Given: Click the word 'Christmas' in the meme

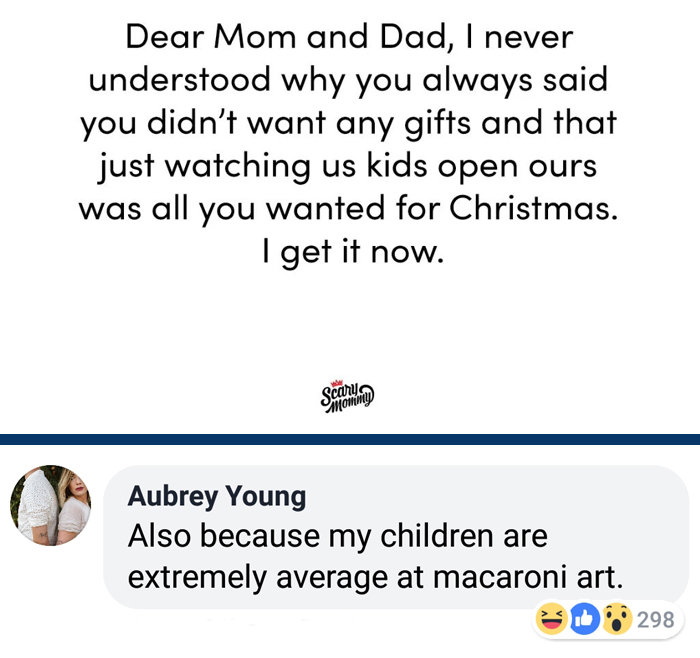Looking at the screenshot, I should [533, 208].
